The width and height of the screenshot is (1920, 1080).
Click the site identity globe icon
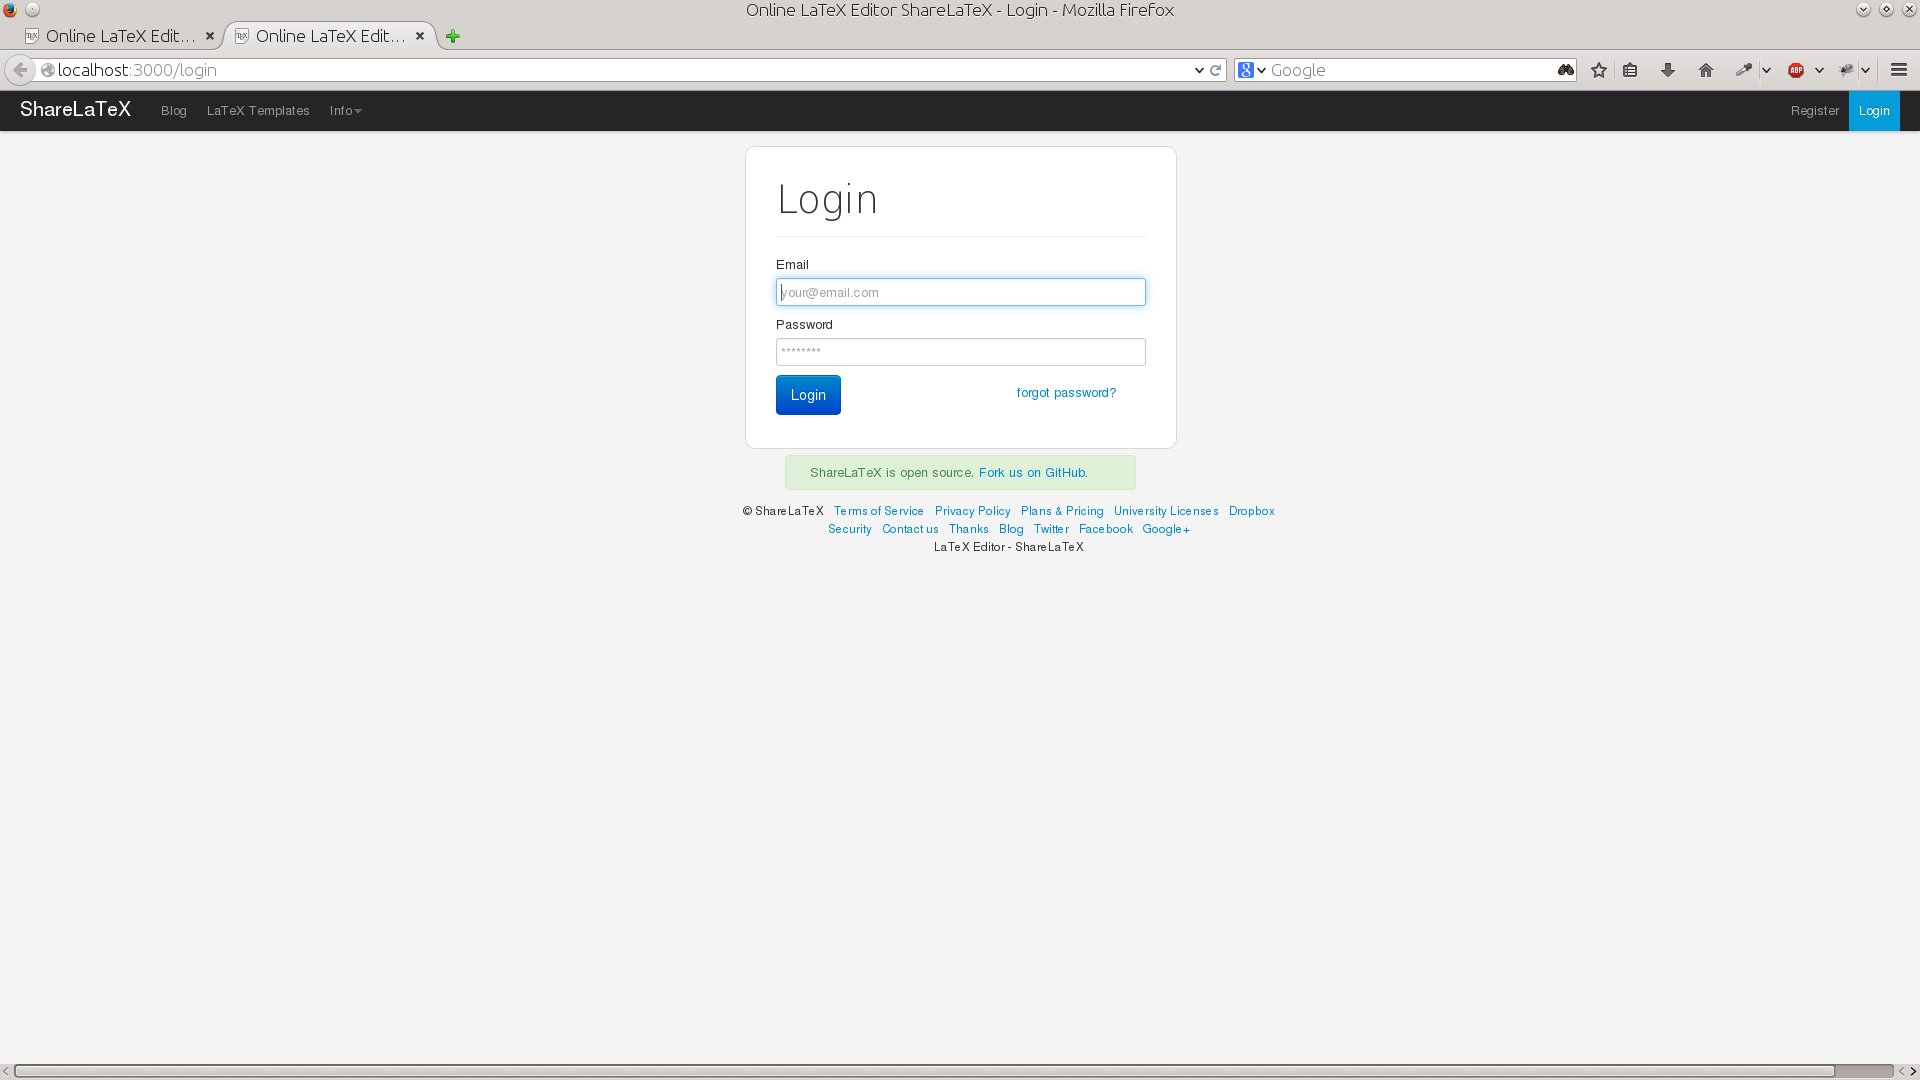(x=47, y=70)
